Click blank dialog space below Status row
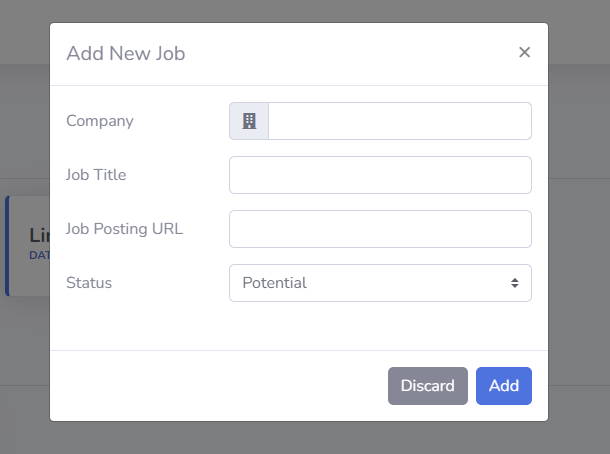The height and width of the screenshot is (454, 610). tap(300, 327)
